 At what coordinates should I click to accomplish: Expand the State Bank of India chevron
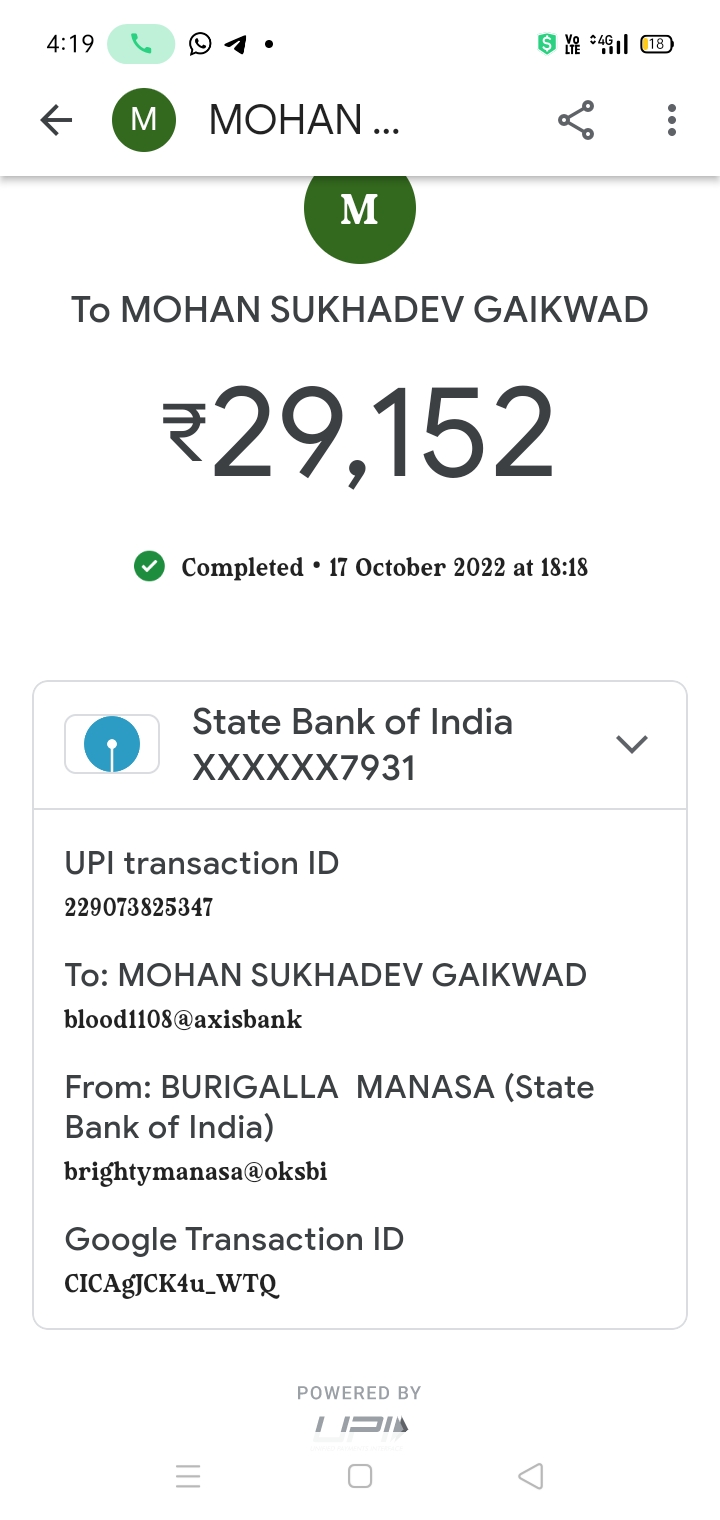(x=632, y=744)
